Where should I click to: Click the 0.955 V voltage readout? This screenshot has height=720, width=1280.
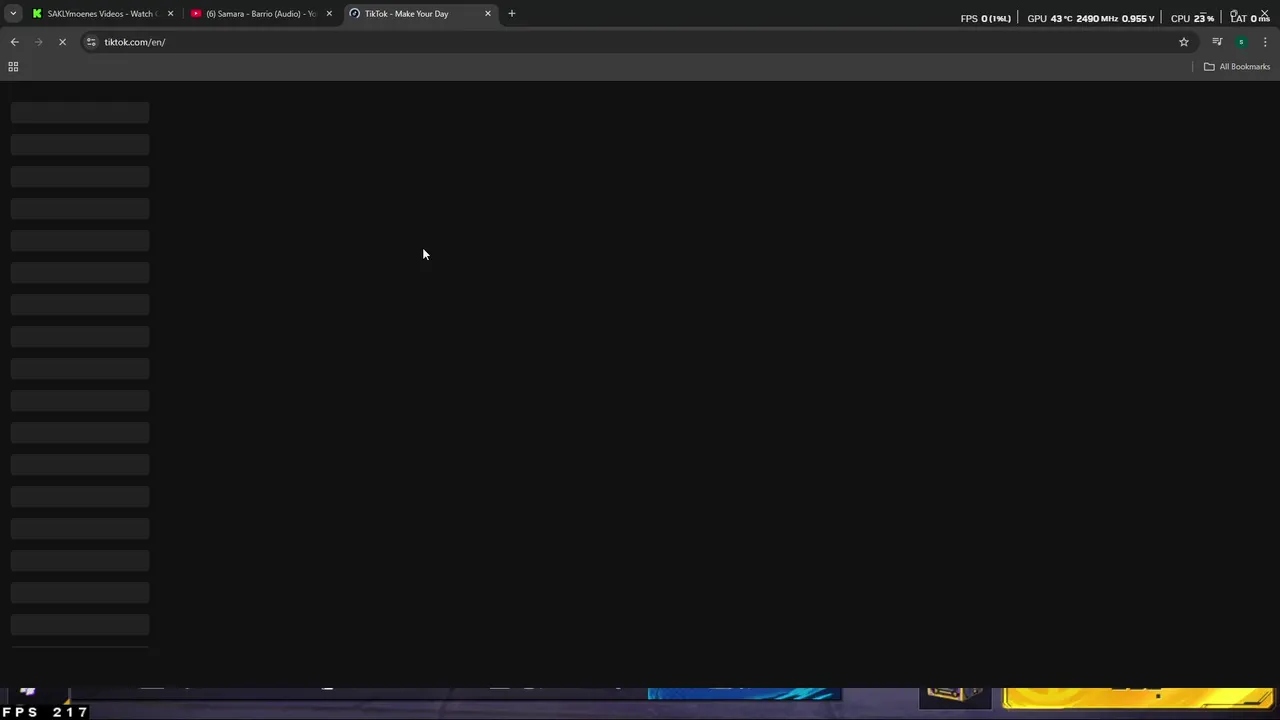click(x=1138, y=18)
